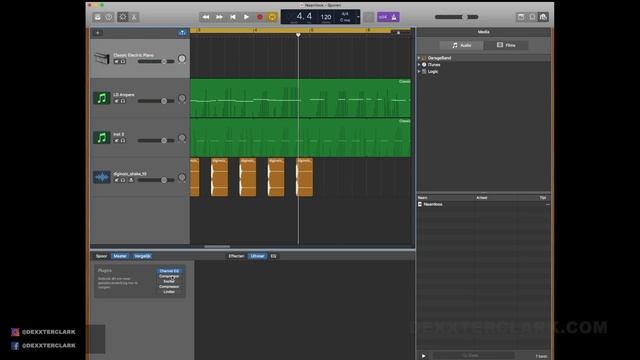Viewport: 640px width, 360px height.
Task: Expand the Logic folder in Media
Action: [419, 71]
